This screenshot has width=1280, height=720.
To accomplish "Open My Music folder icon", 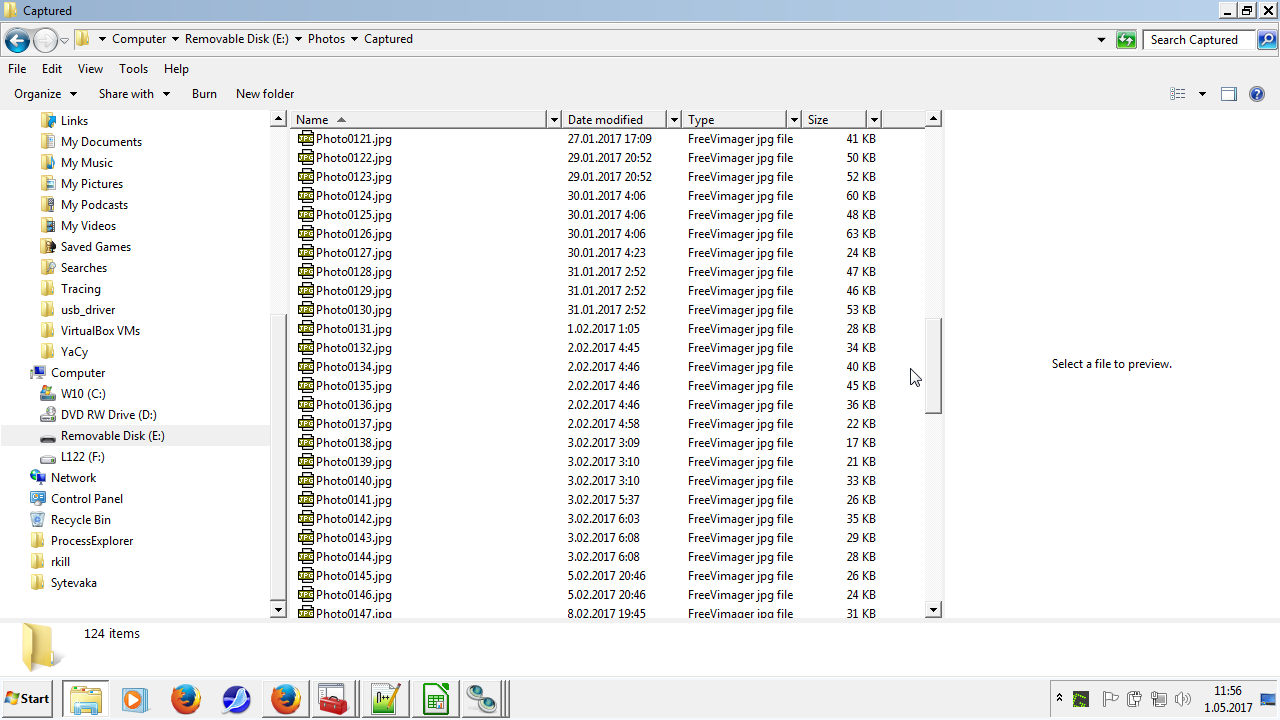I will [48, 163].
